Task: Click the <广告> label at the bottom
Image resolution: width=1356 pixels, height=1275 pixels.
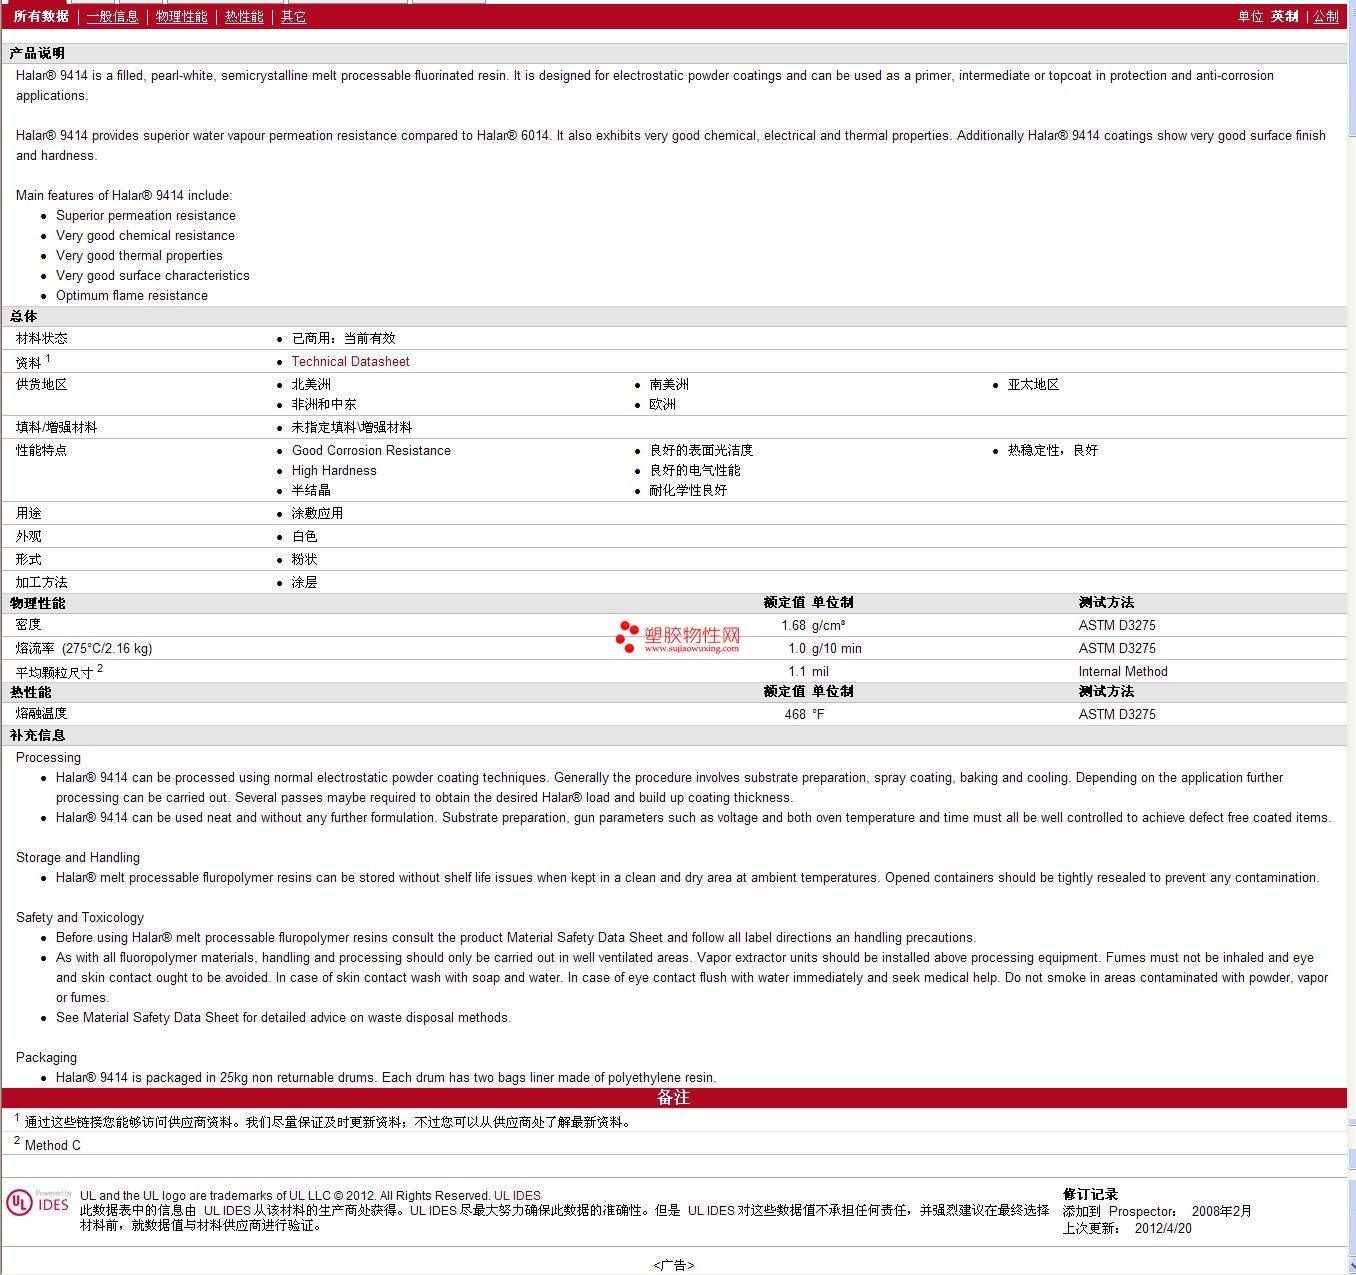Action: point(674,1266)
